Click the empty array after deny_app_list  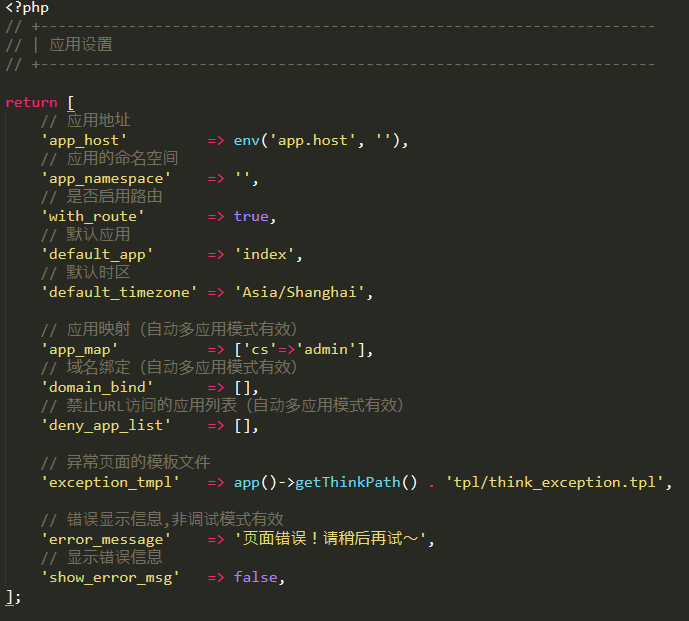click(243, 426)
